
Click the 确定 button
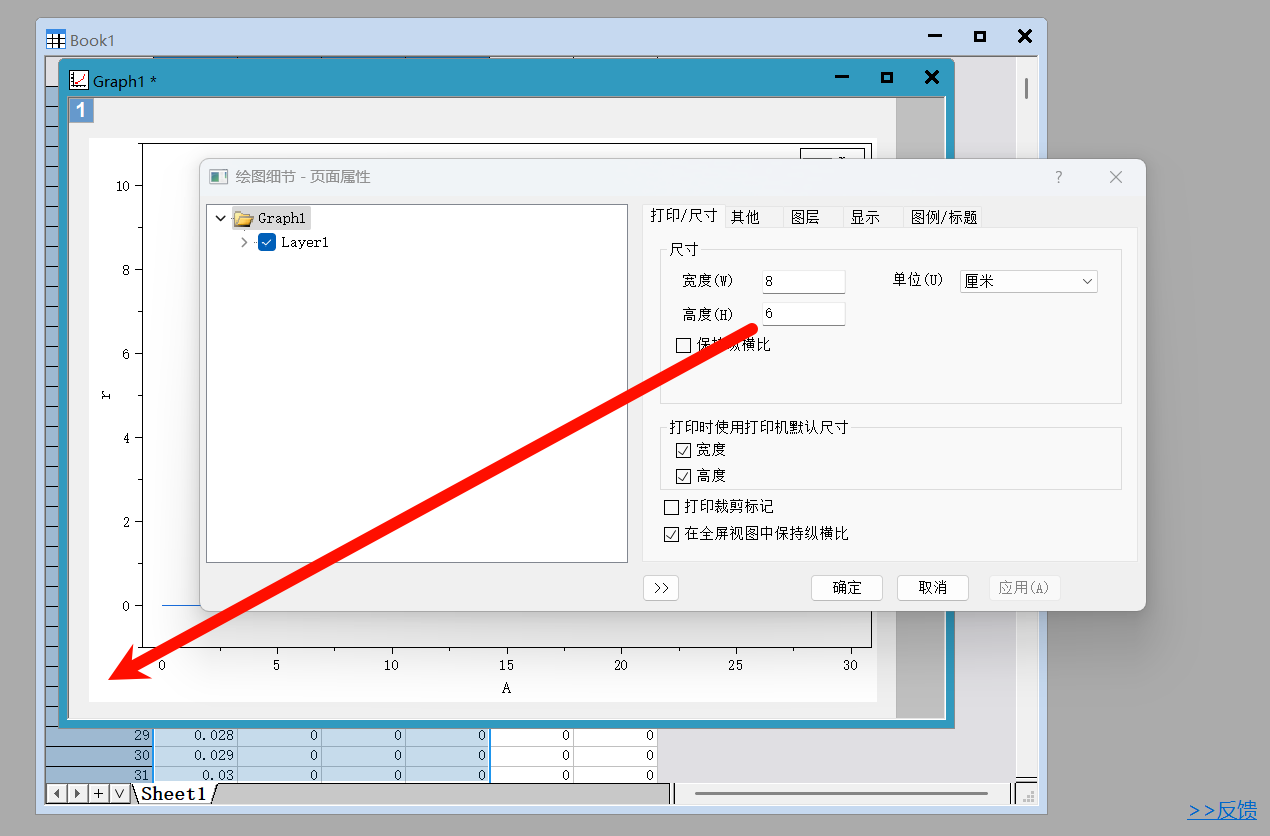(846, 588)
